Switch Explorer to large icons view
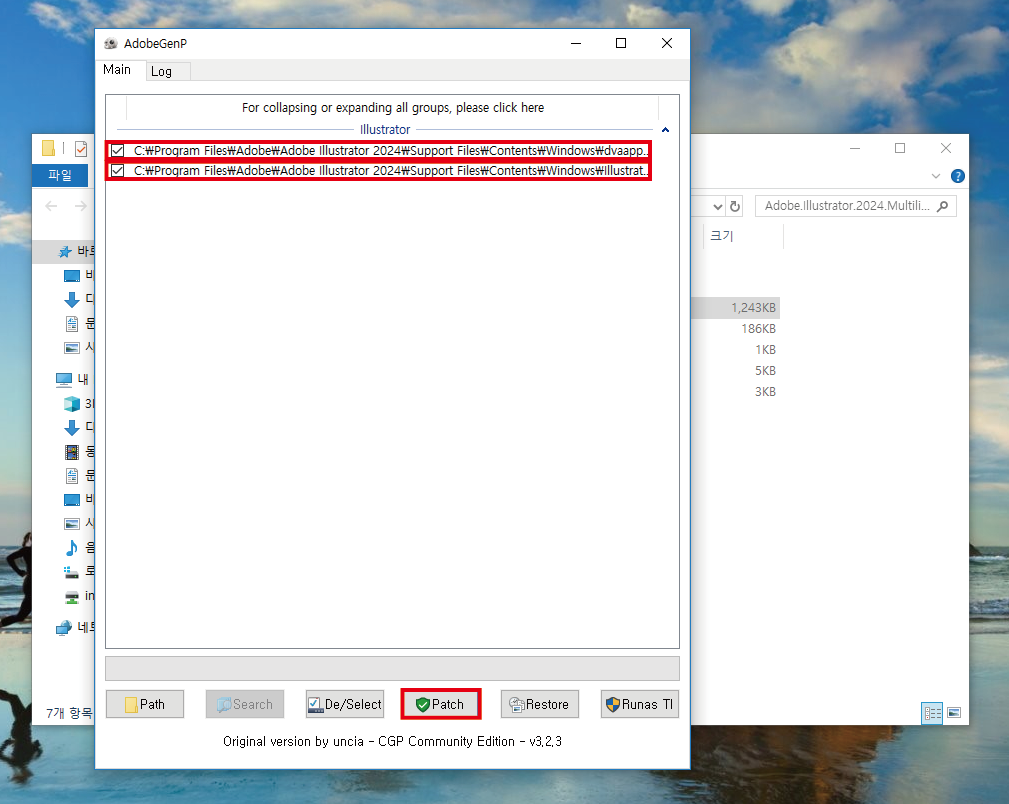This screenshot has height=804, width=1009. tap(954, 713)
